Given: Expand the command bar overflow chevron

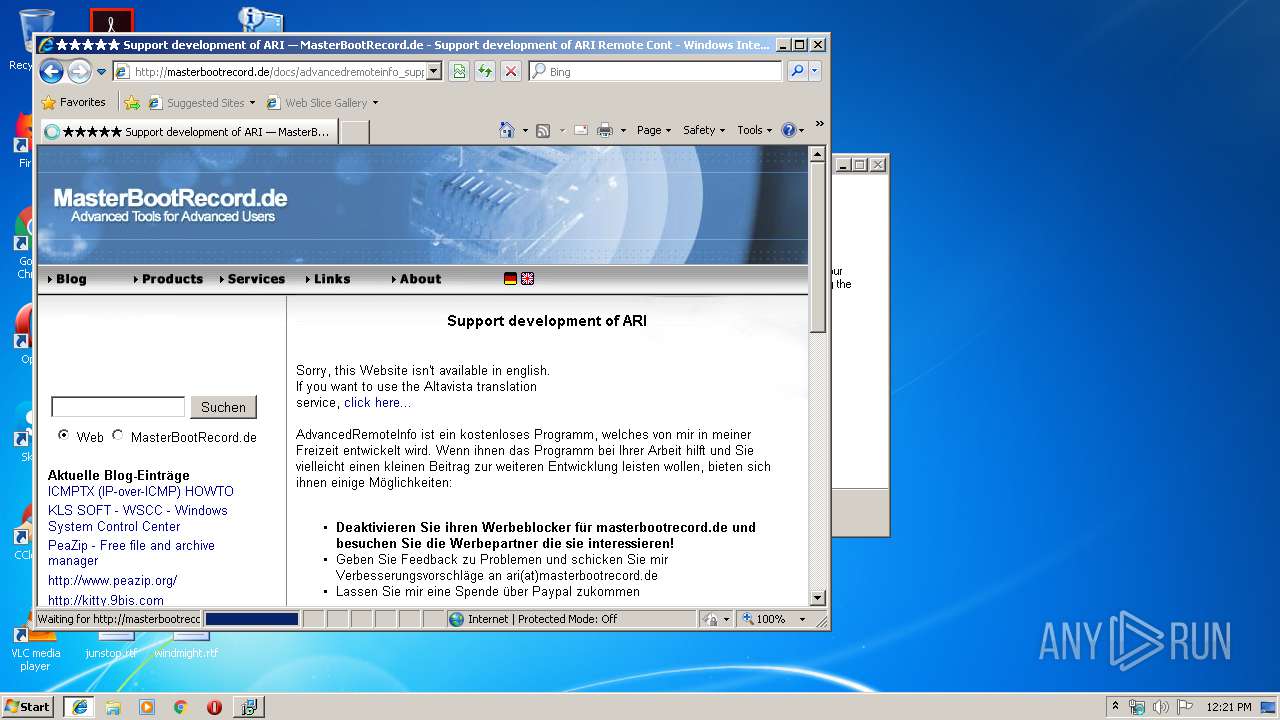Looking at the screenshot, I should [820, 124].
